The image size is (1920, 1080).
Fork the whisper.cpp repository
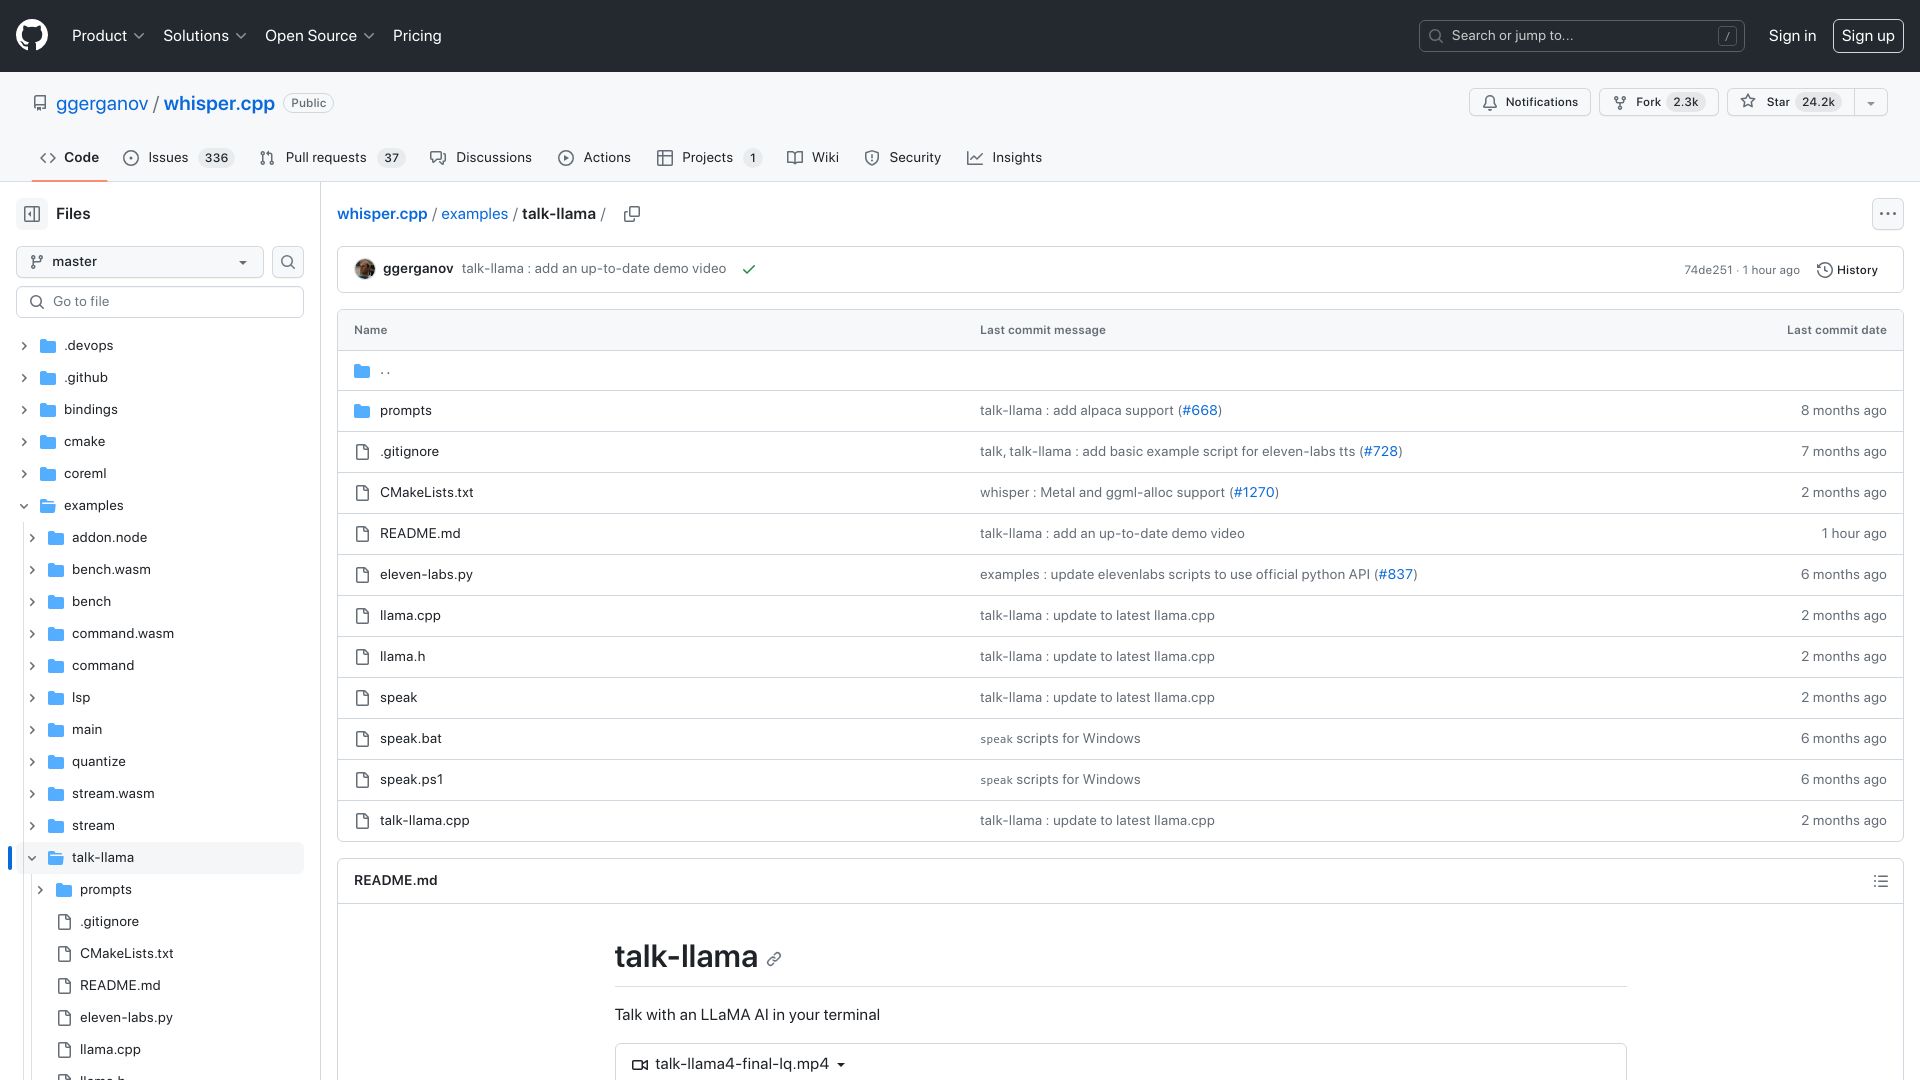click(1658, 102)
